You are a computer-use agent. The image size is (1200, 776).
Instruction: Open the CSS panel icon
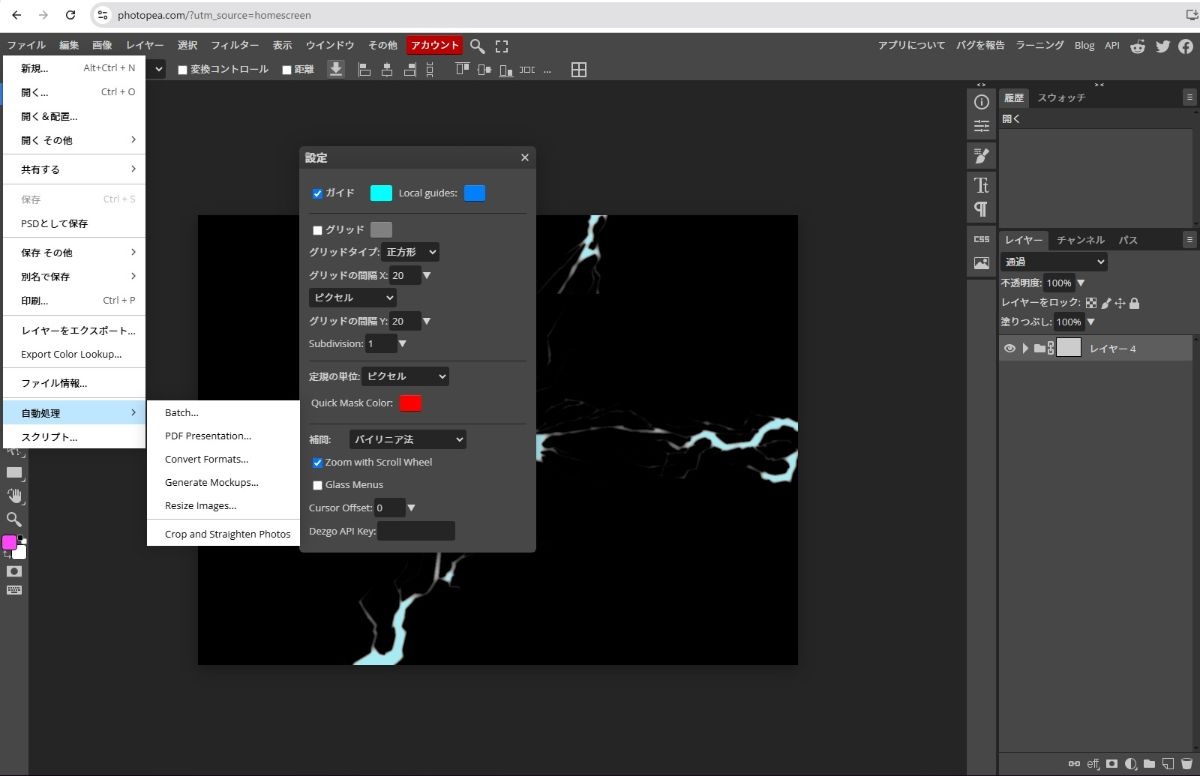click(981, 239)
